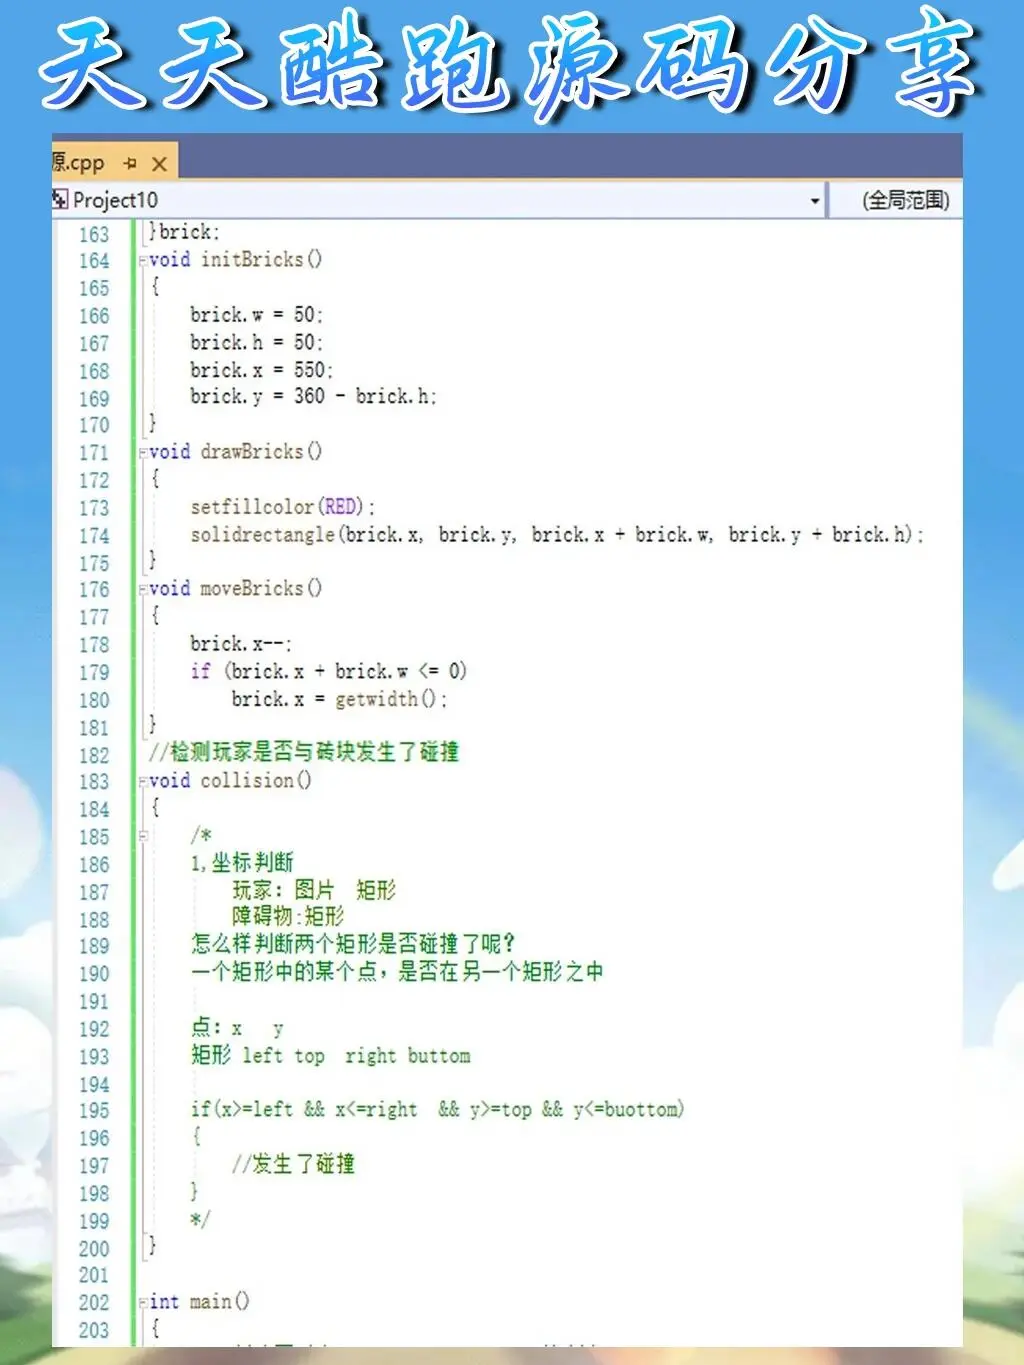Click the comment '矩形 left top right buttom'

click(330, 1055)
